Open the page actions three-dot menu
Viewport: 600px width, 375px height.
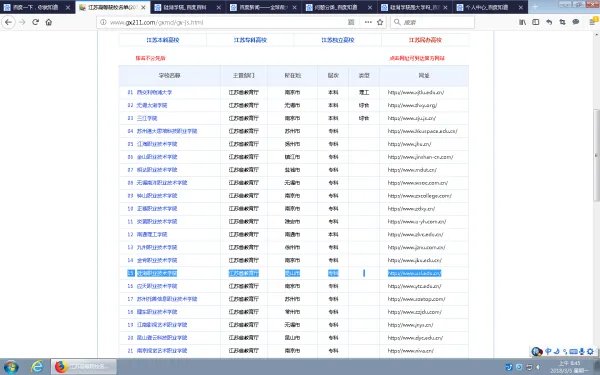[368, 23]
